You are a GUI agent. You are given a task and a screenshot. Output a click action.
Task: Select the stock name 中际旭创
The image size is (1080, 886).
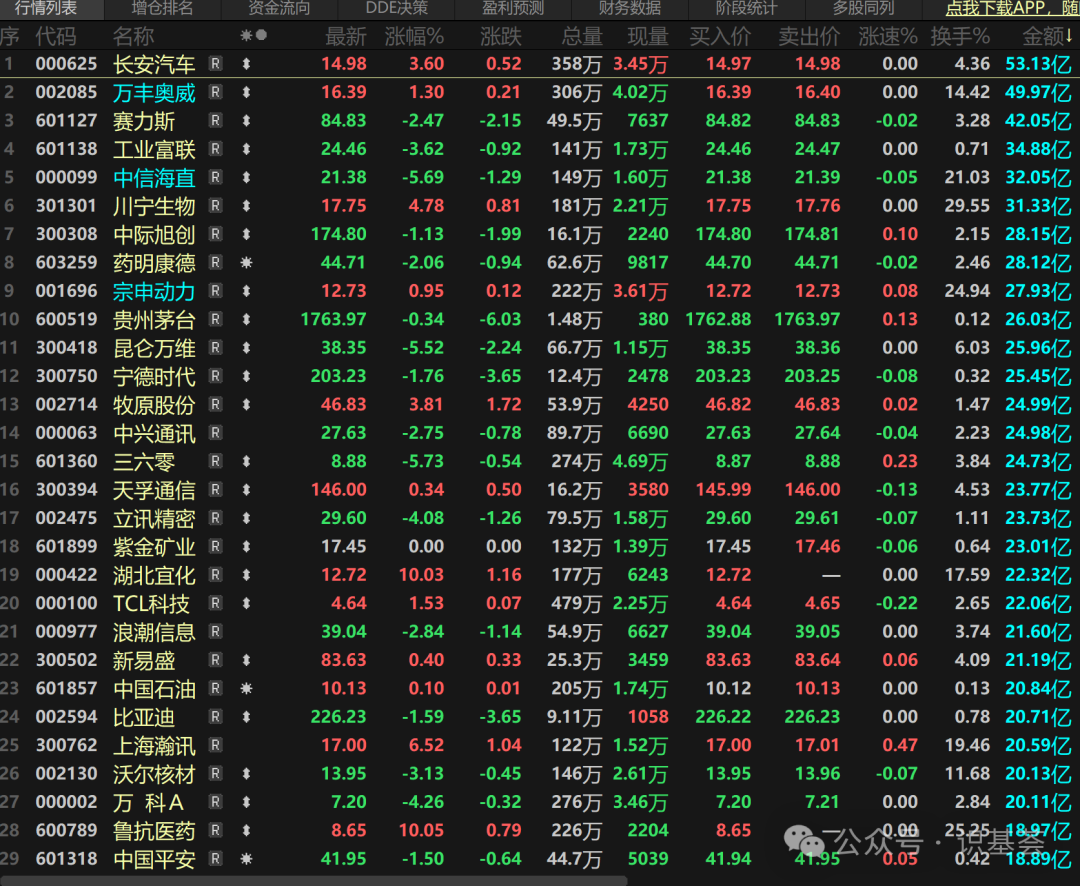(154, 234)
